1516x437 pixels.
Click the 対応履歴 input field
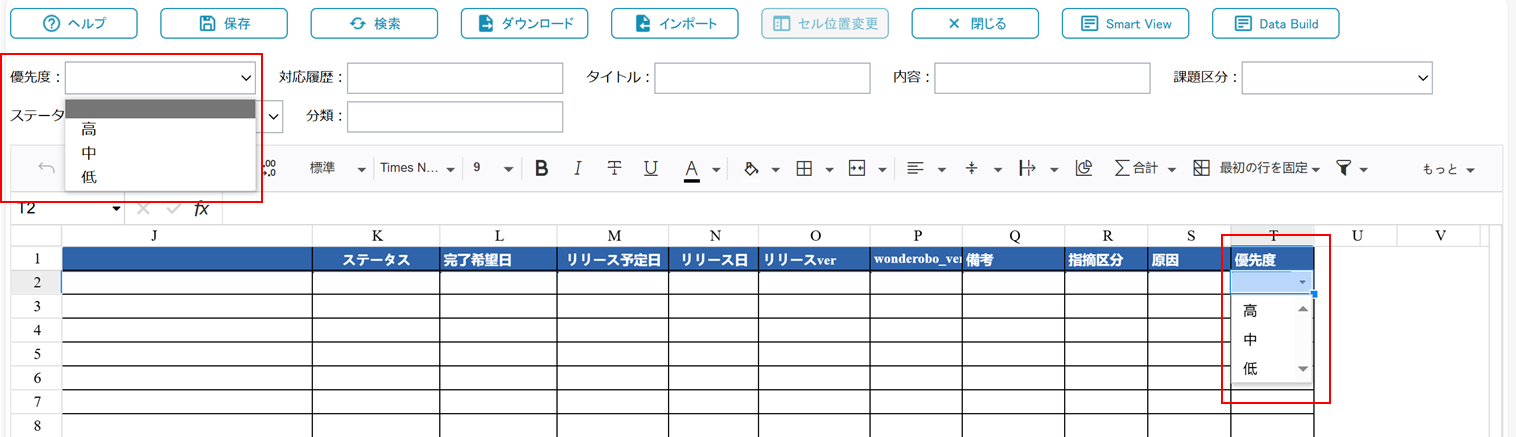(455, 77)
